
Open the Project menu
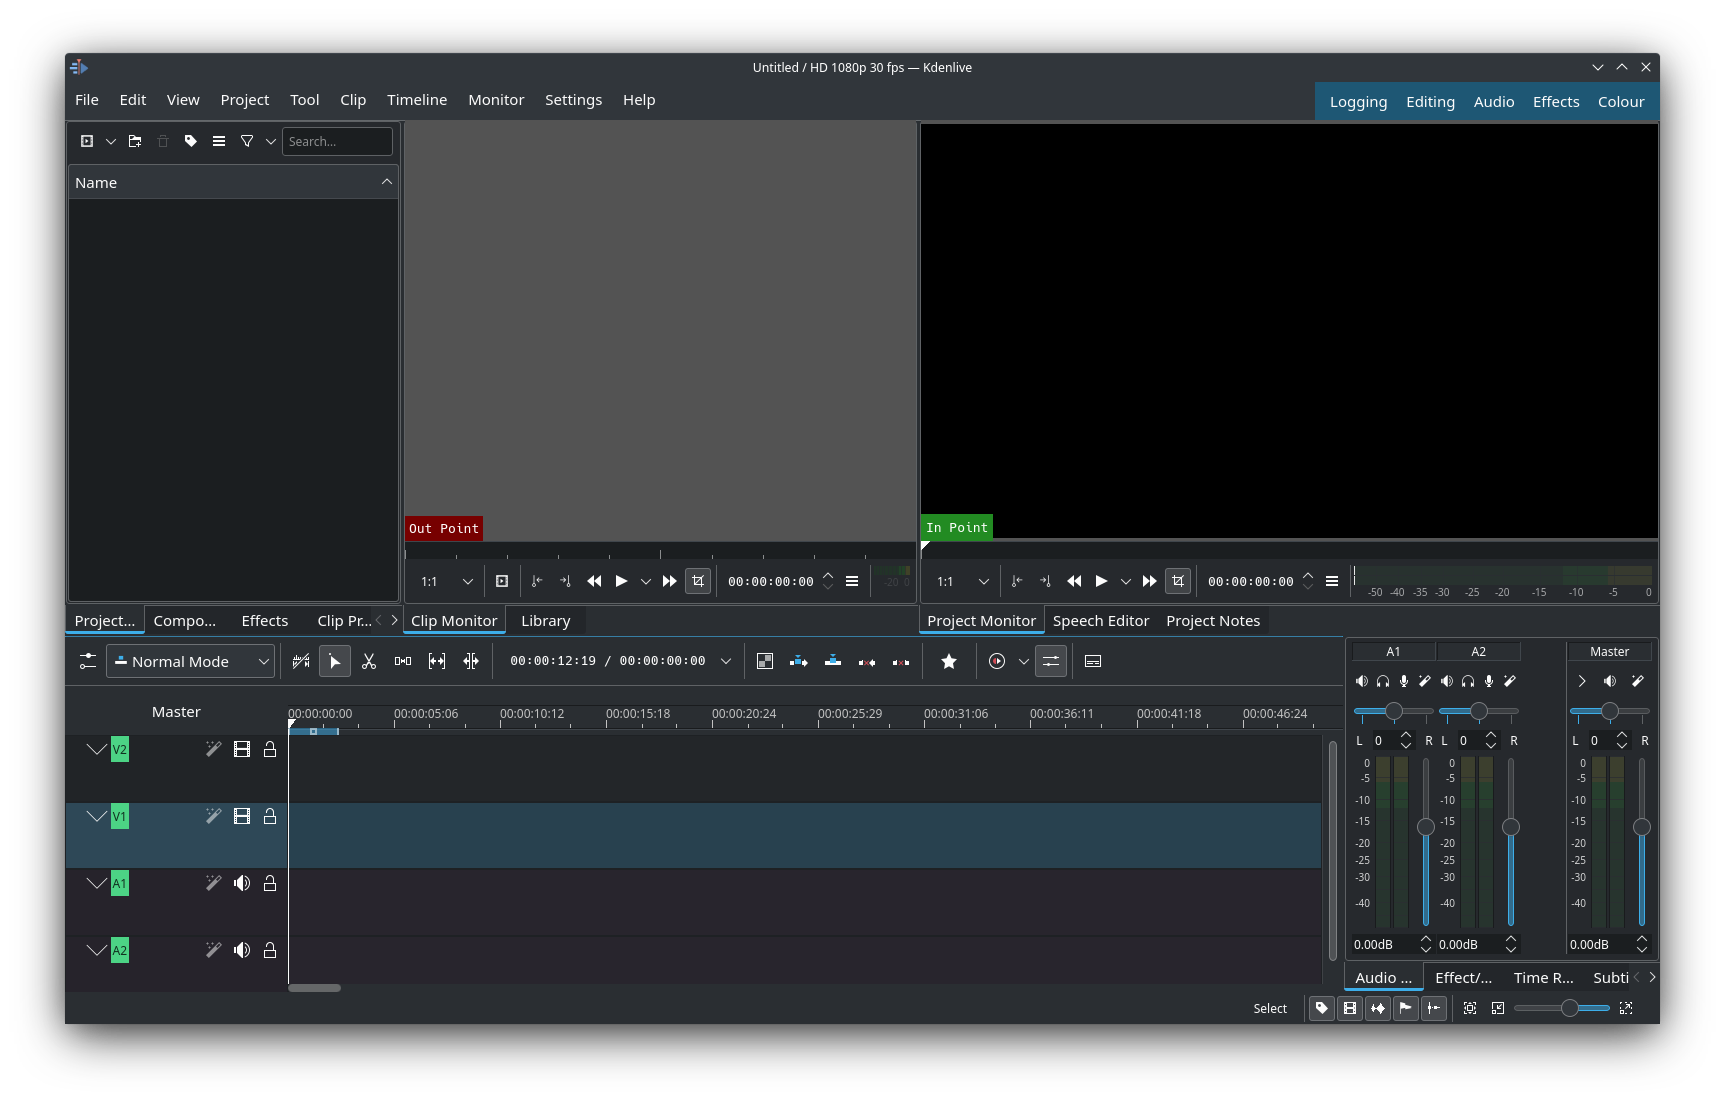(245, 100)
